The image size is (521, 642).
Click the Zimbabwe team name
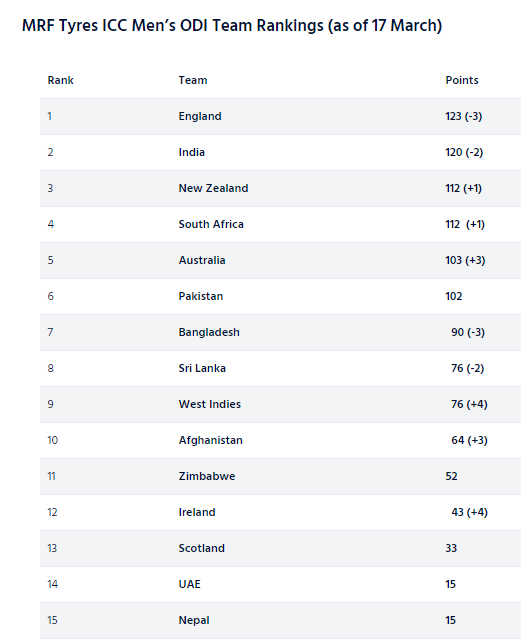207,477
